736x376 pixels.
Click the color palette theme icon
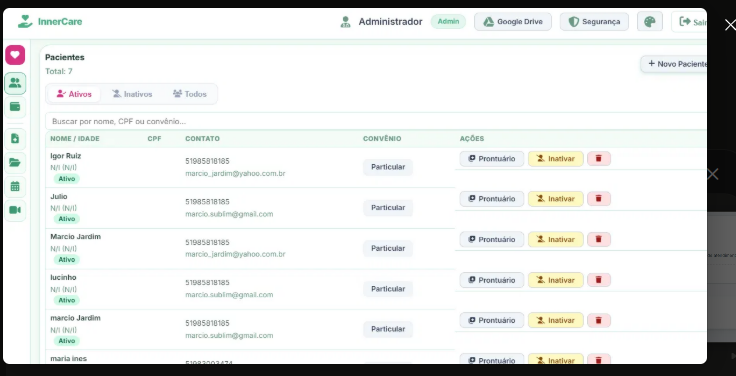(x=650, y=22)
